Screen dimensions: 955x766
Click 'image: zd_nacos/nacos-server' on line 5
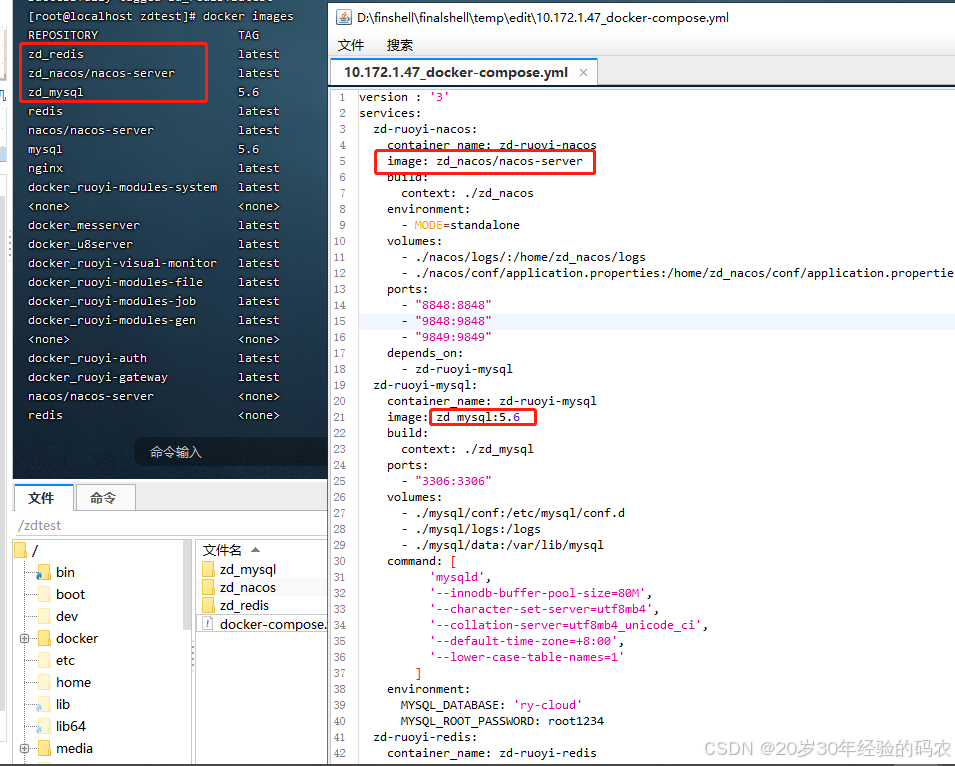click(x=485, y=161)
